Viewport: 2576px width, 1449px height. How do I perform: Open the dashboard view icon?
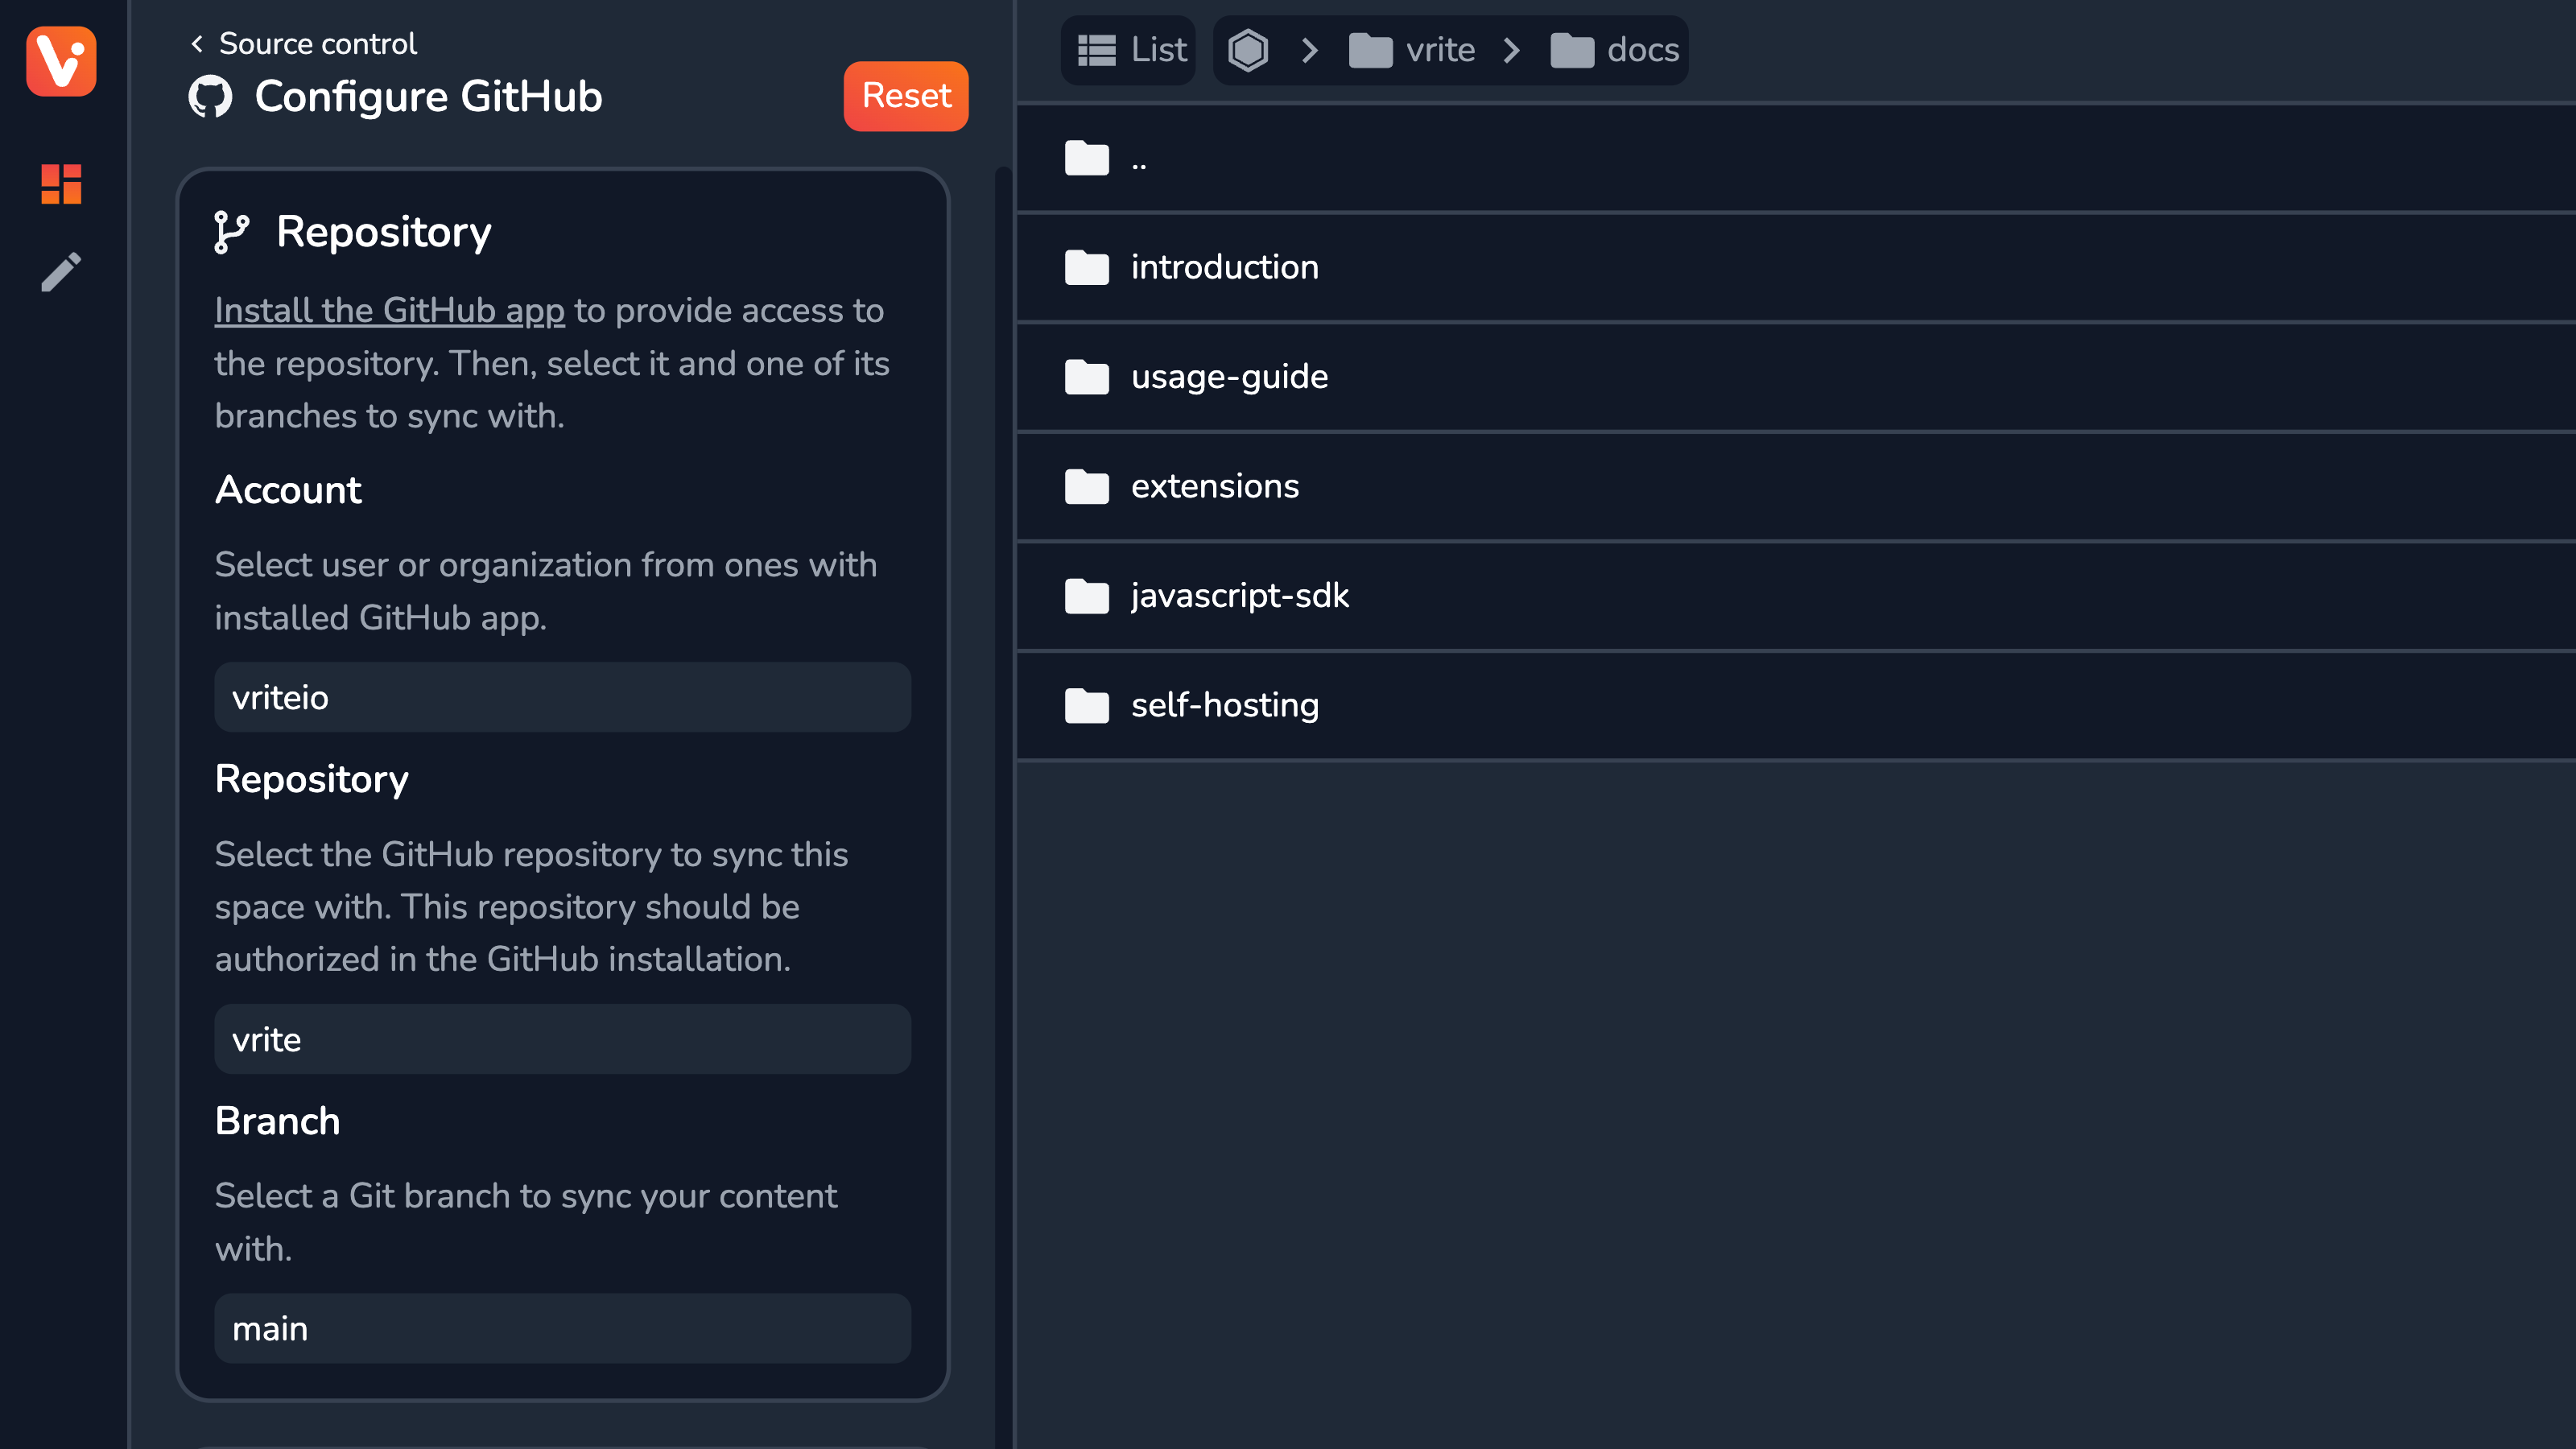61,184
